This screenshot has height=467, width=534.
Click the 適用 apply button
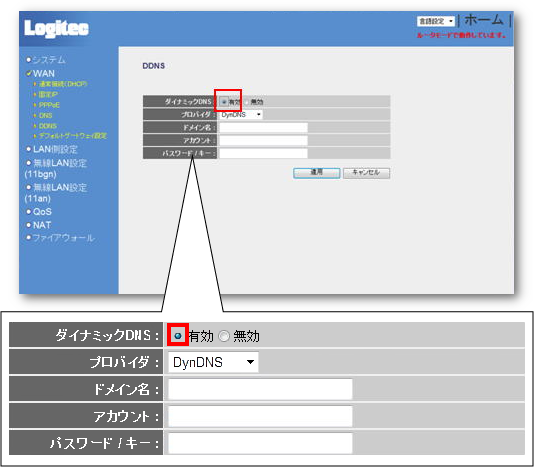click(316, 173)
